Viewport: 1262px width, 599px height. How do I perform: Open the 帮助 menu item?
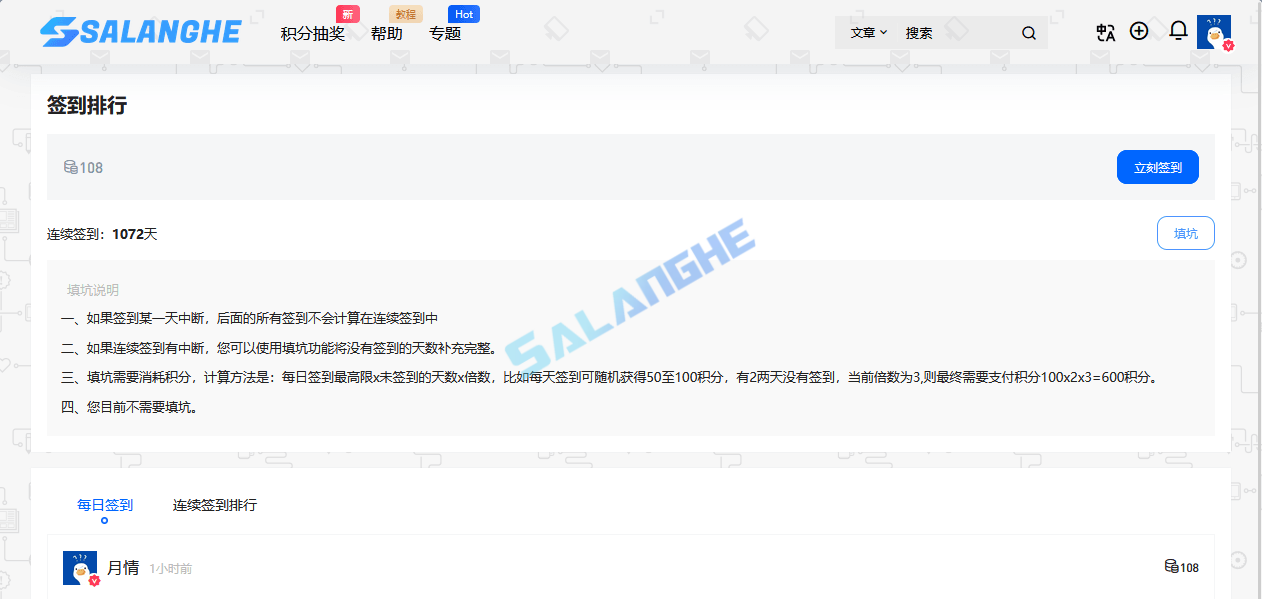click(x=386, y=33)
